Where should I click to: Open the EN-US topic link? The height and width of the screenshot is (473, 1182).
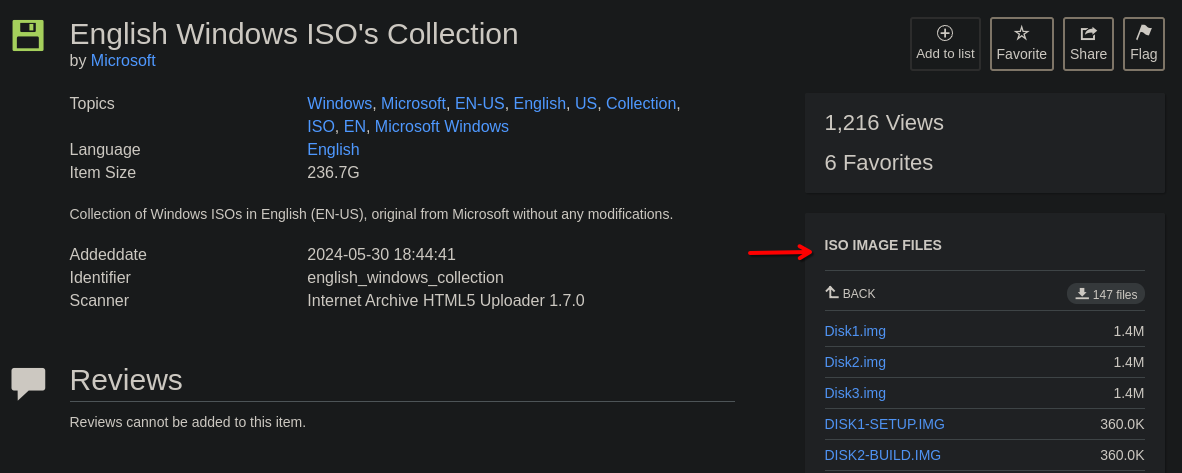pyautogui.click(x=479, y=103)
